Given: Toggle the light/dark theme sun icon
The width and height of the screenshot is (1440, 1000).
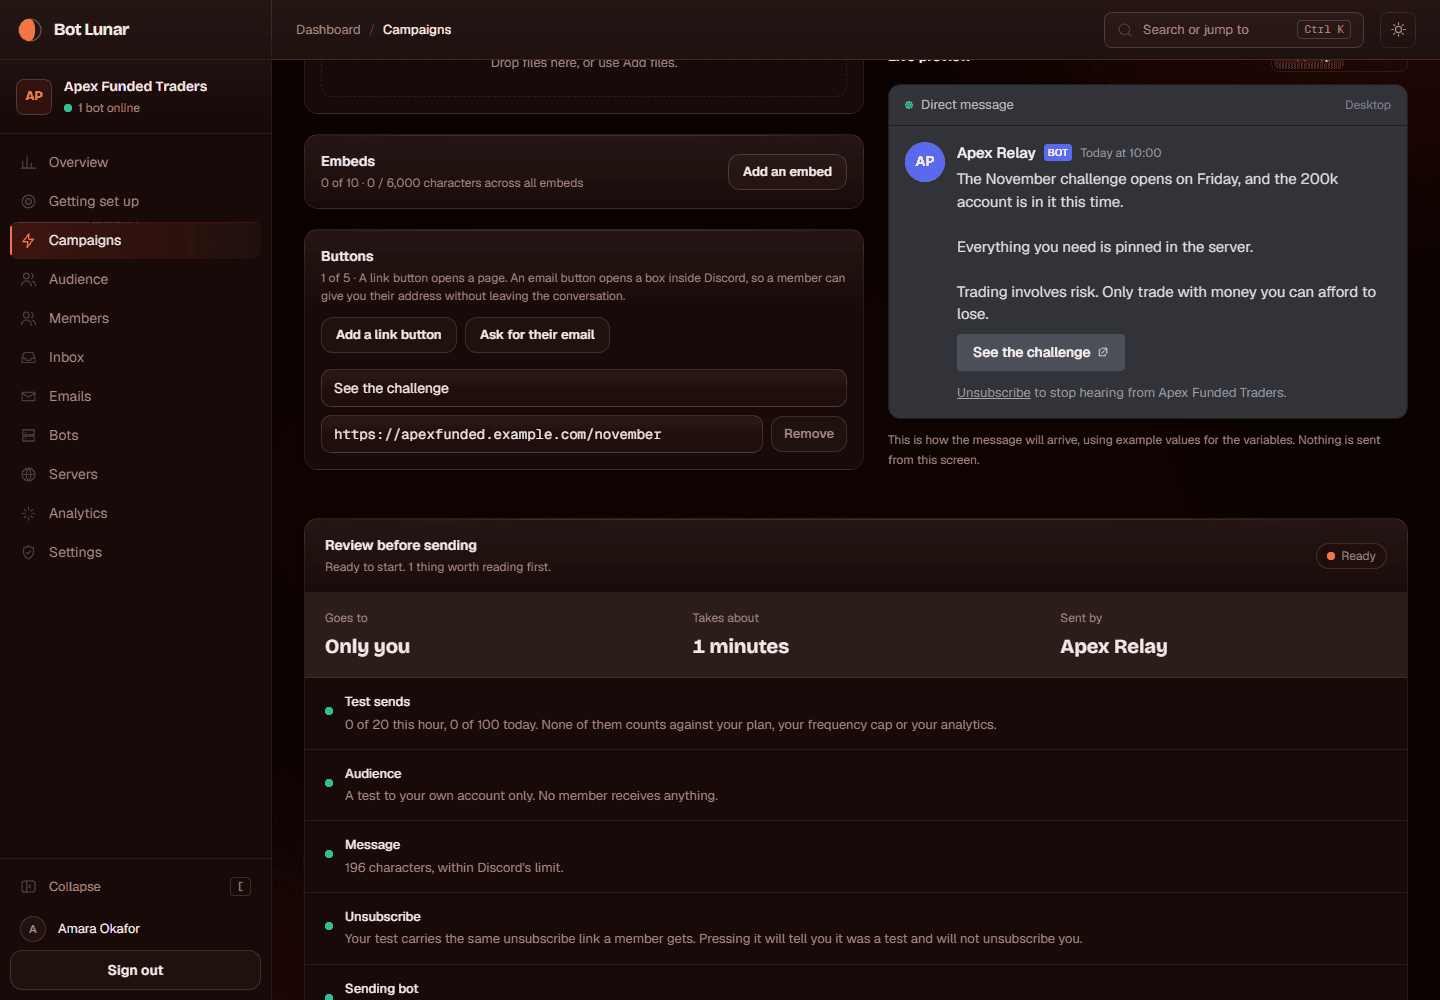Looking at the screenshot, I should click(x=1398, y=30).
